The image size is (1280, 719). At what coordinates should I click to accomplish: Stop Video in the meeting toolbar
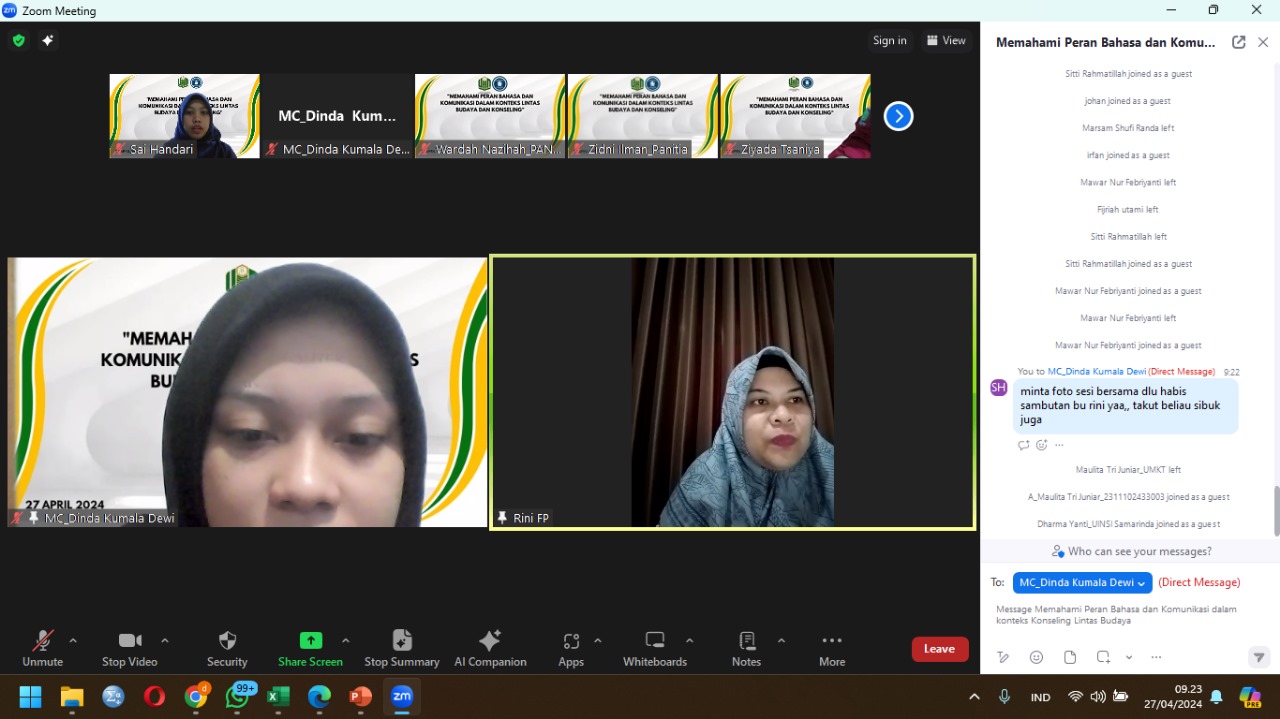(x=129, y=648)
